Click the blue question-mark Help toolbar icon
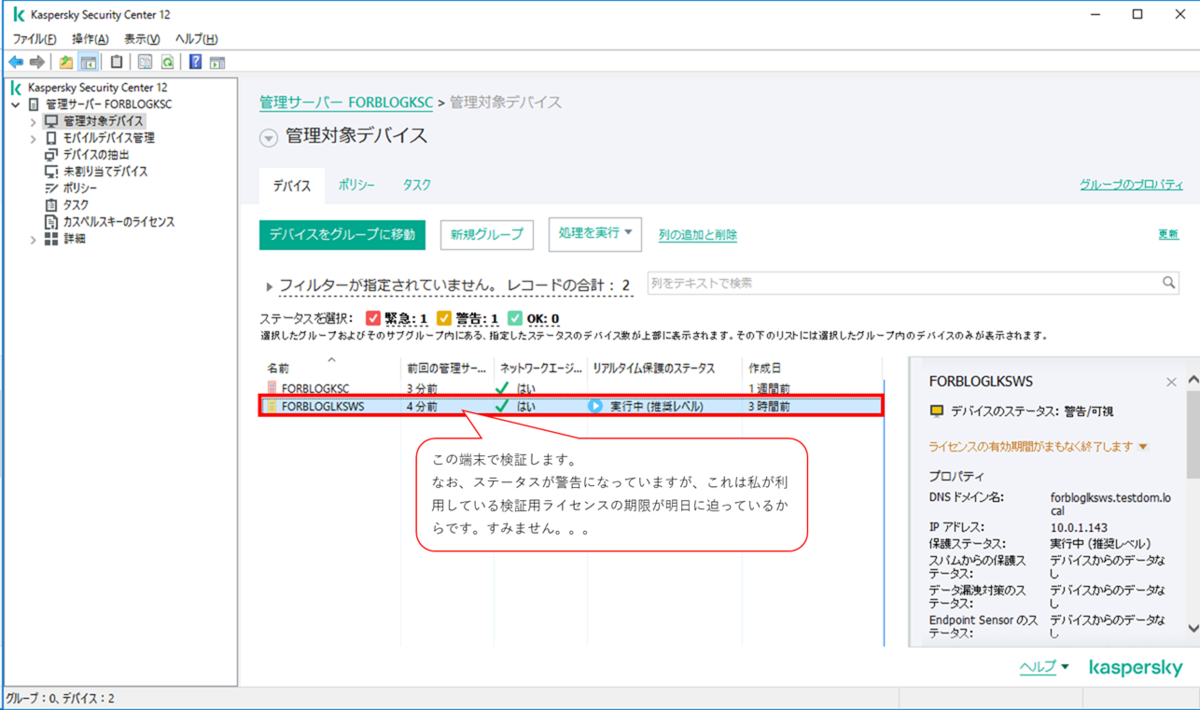The image size is (1200, 710). pyautogui.click(x=195, y=61)
